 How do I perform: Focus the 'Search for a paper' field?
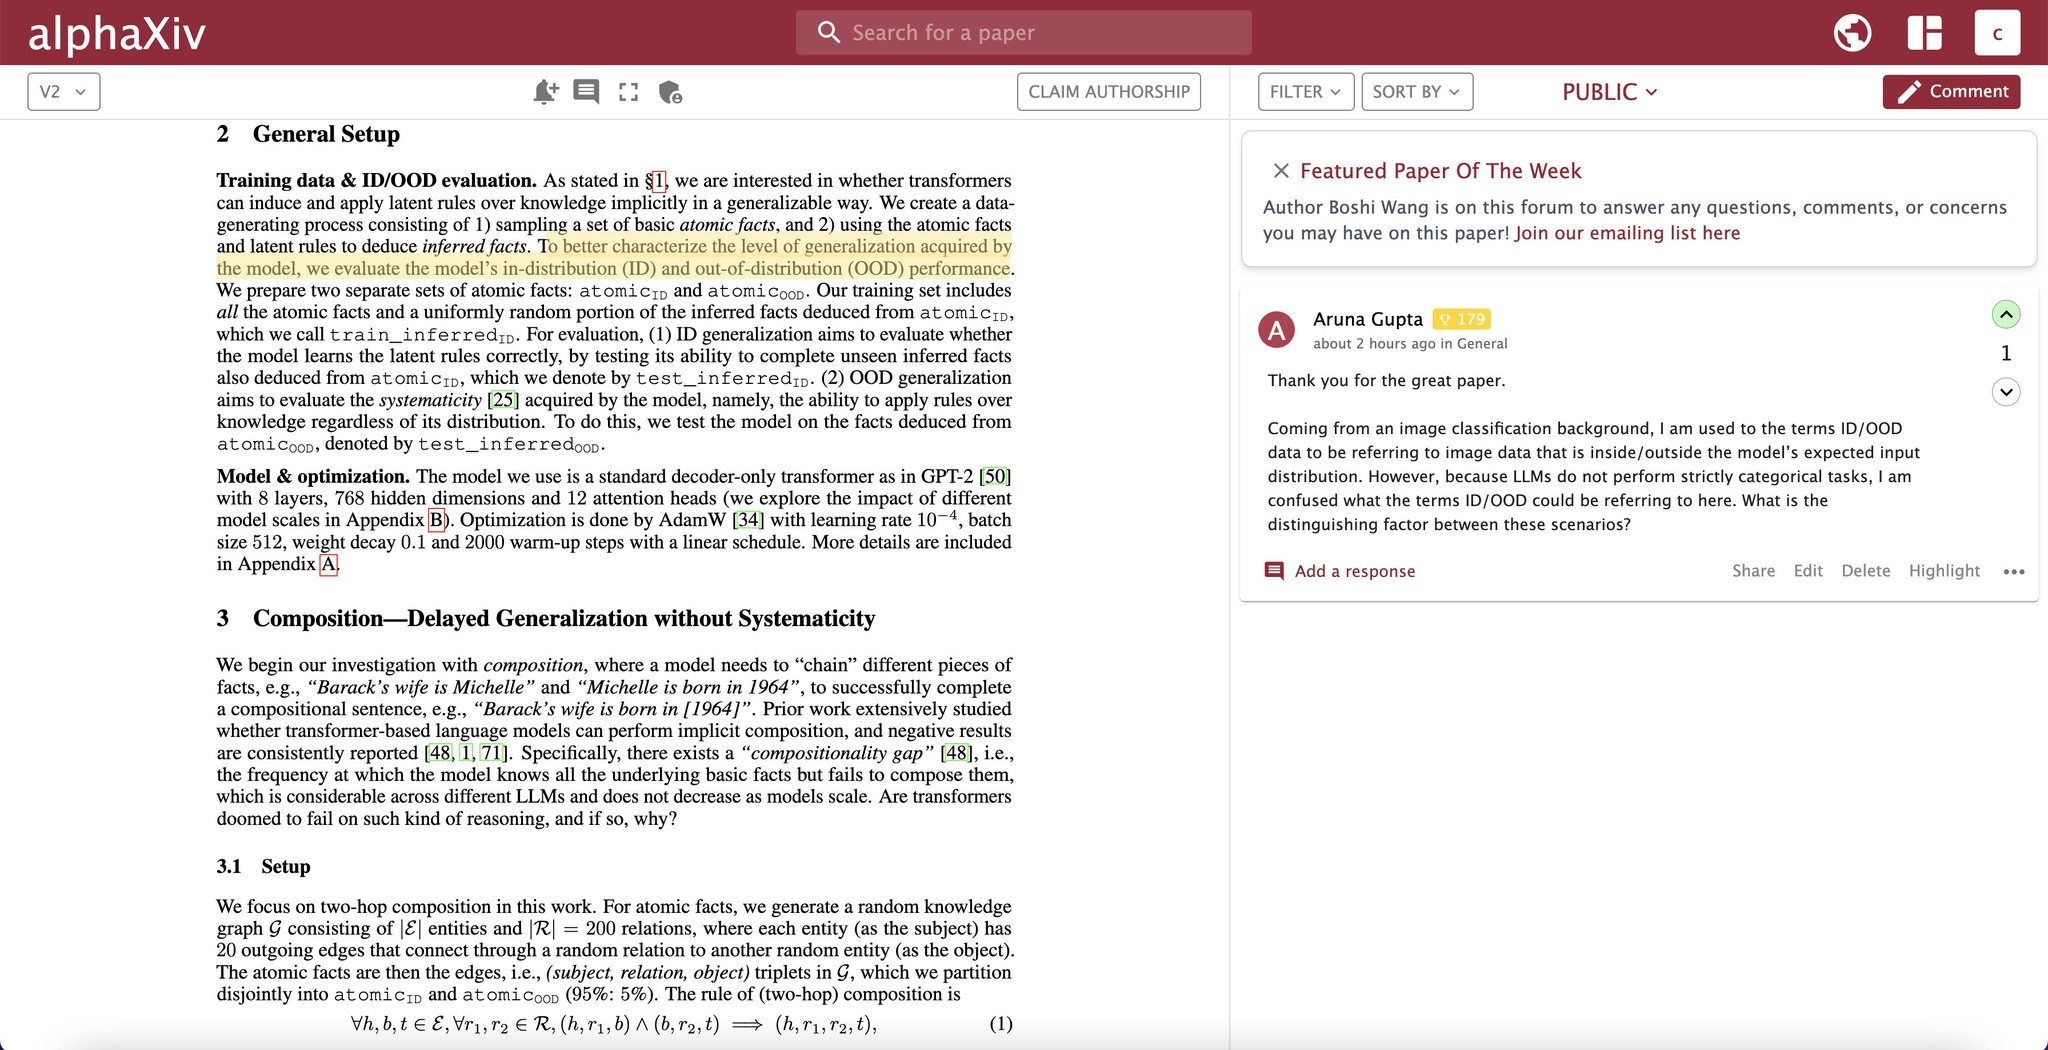(x=1023, y=32)
